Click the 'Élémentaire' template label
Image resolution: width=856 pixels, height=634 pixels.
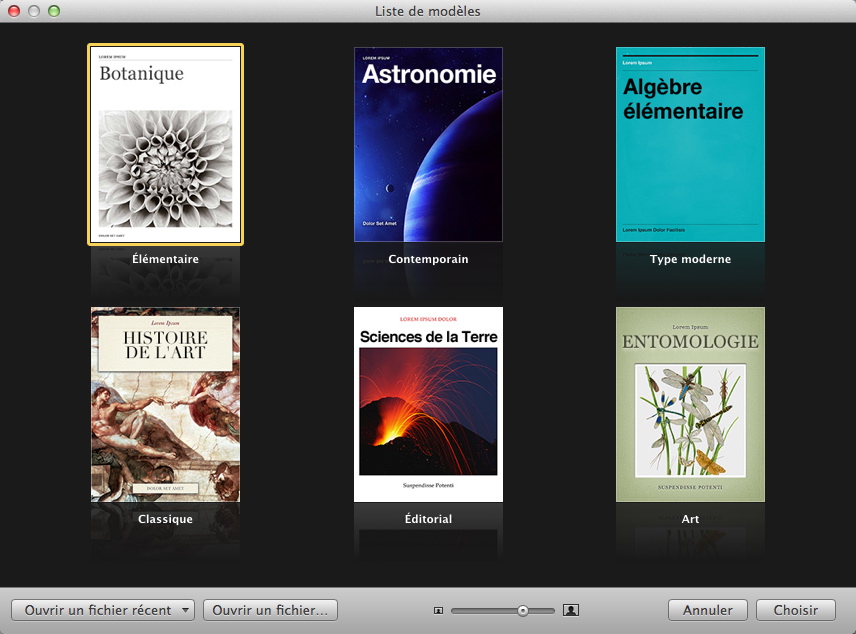click(x=165, y=259)
